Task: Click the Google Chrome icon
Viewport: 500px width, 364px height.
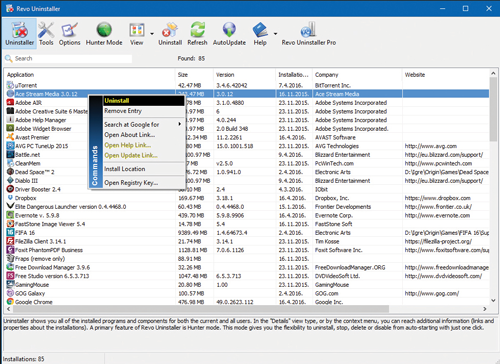Action: tap(10, 301)
